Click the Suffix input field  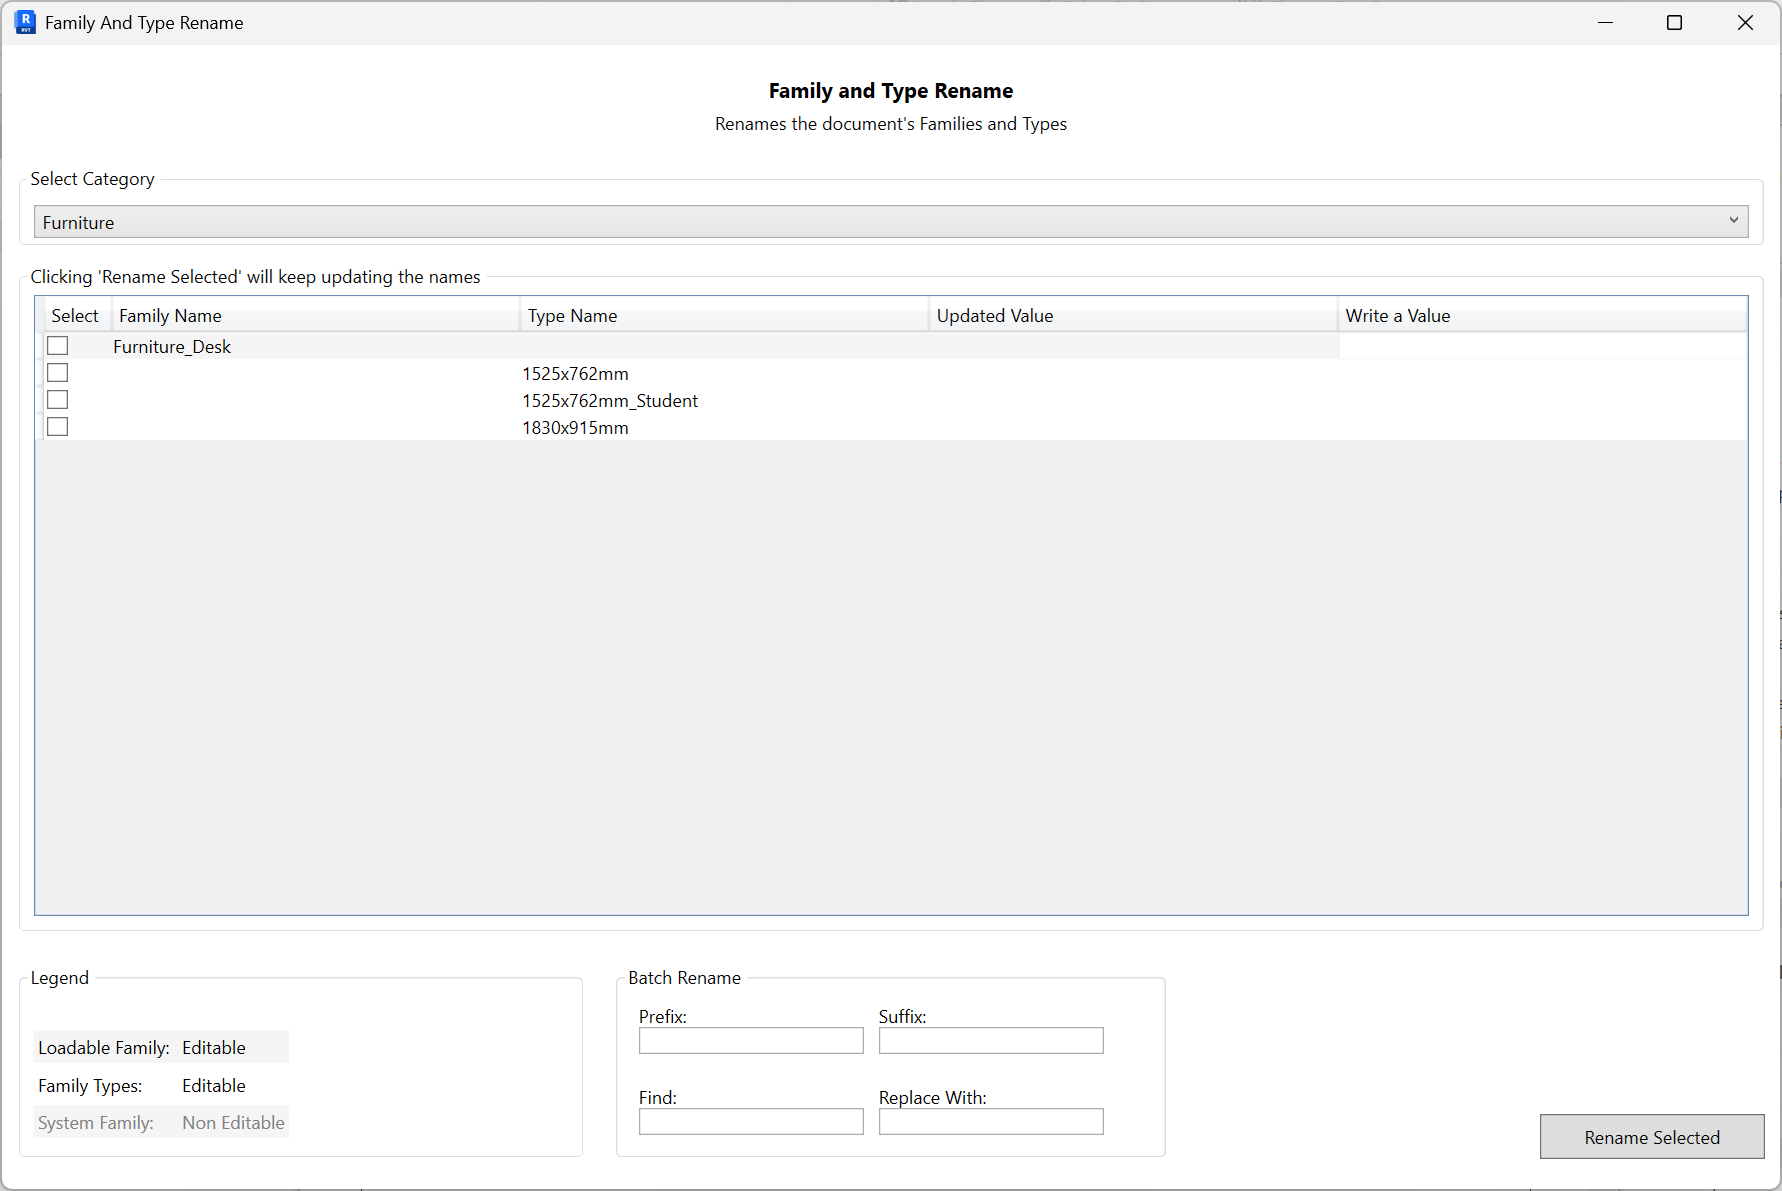point(990,1040)
